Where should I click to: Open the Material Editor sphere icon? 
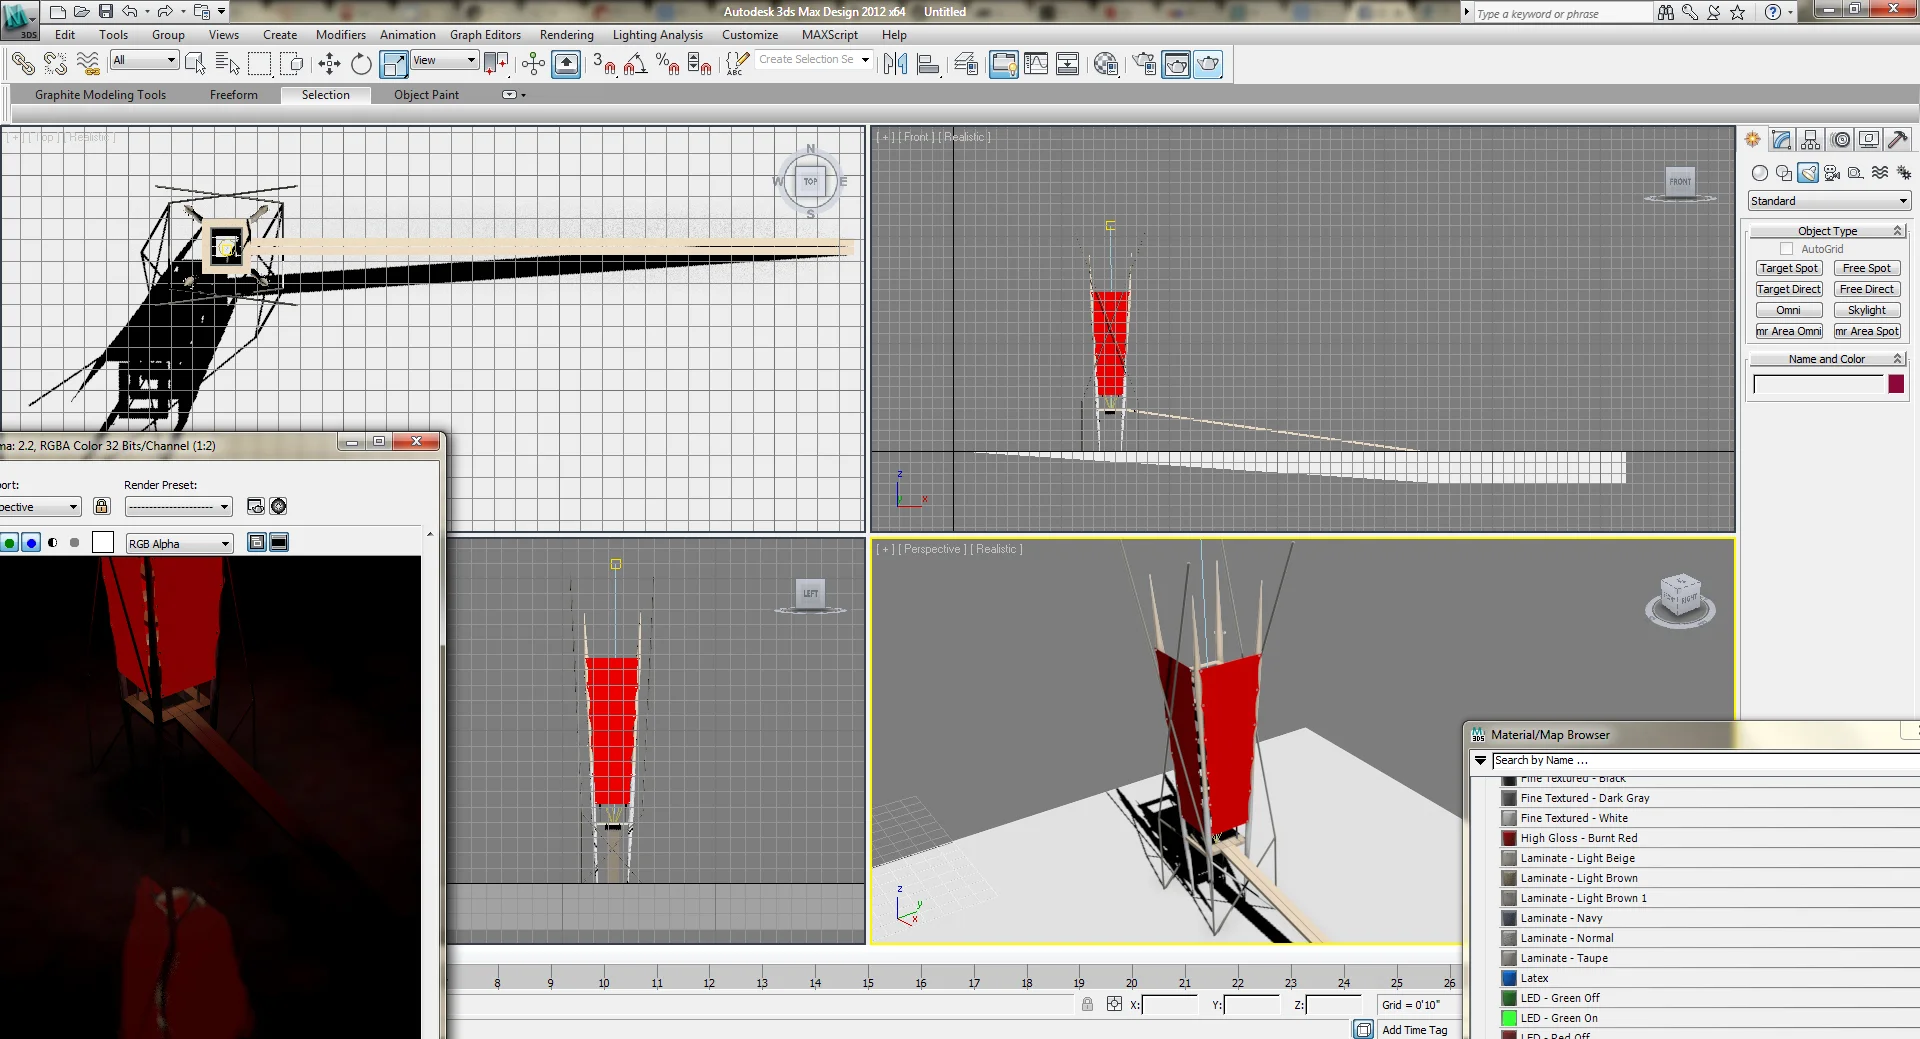point(1105,64)
